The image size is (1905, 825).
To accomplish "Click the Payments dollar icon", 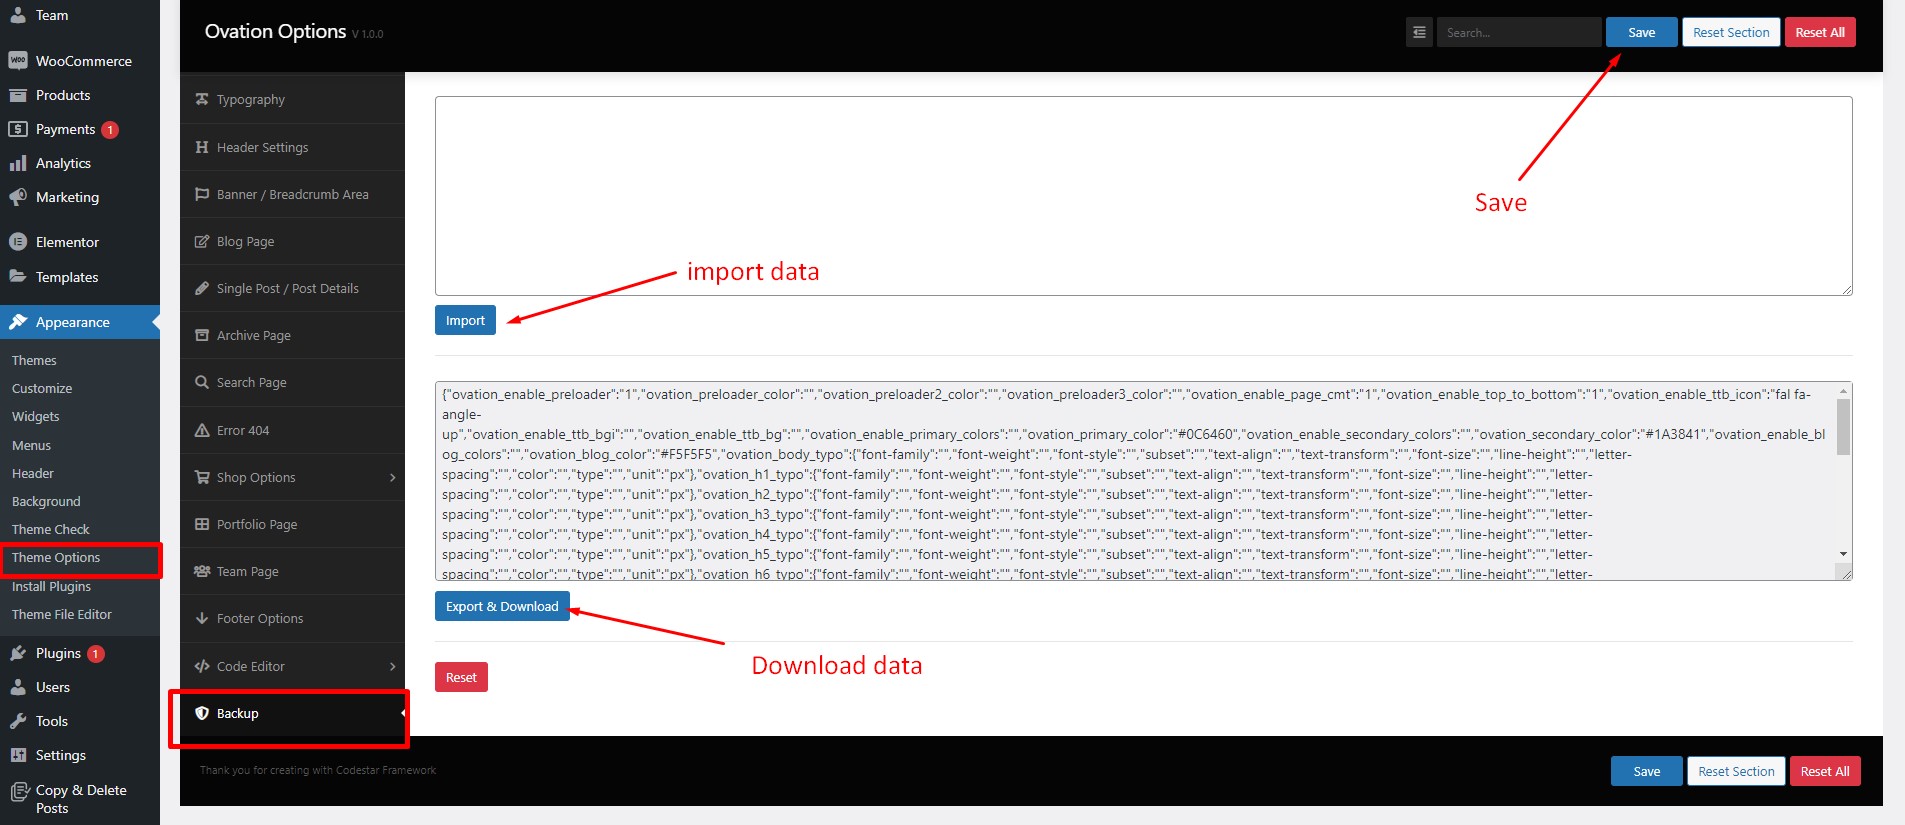I will (x=18, y=129).
